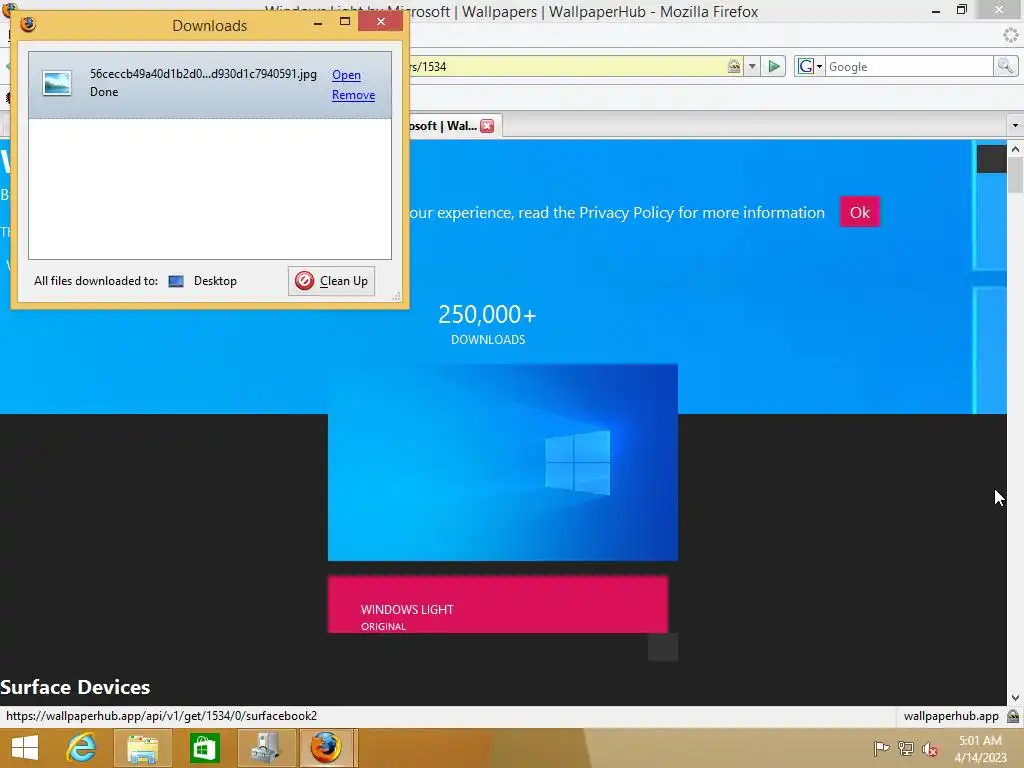Close the WallpaperHub browser tab
The width and height of the screenshot is (1024, 768).
pos(487,126)
